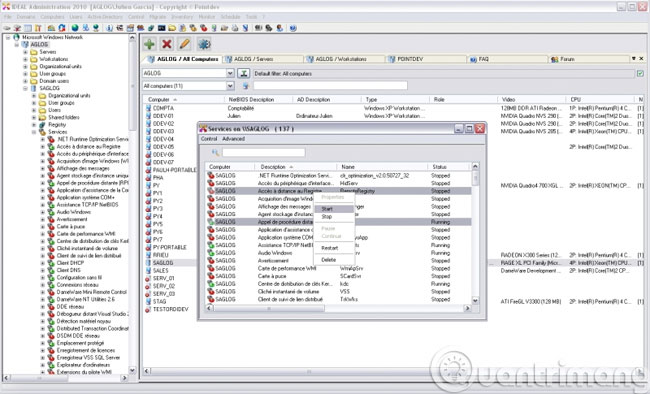Click the network connect icon beside AGLOG combo
The width and height of the screenshot is (650, 394).
click(x=243, y=73)
